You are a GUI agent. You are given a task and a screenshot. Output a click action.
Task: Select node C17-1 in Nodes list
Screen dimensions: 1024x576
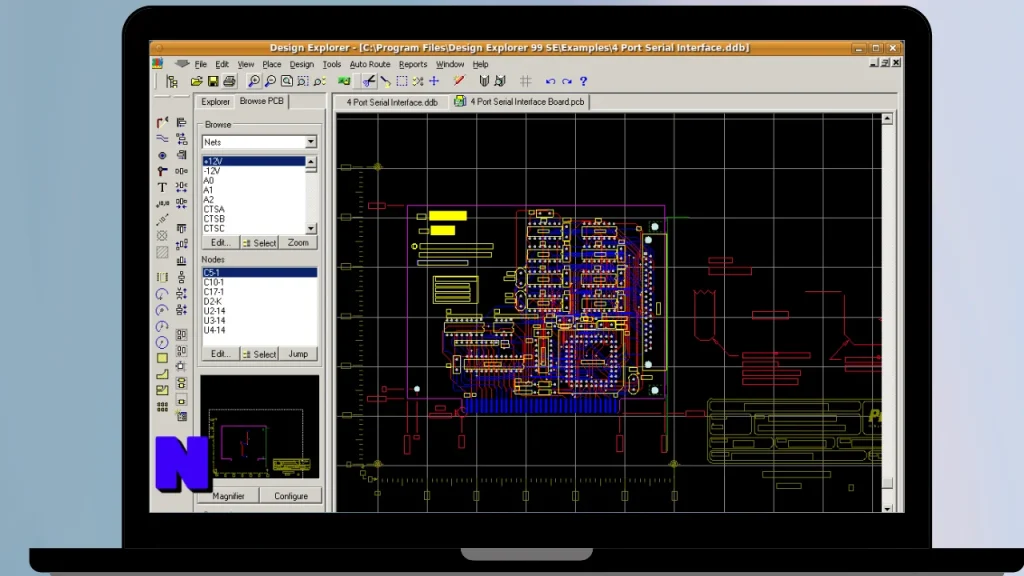pos(259,292)
